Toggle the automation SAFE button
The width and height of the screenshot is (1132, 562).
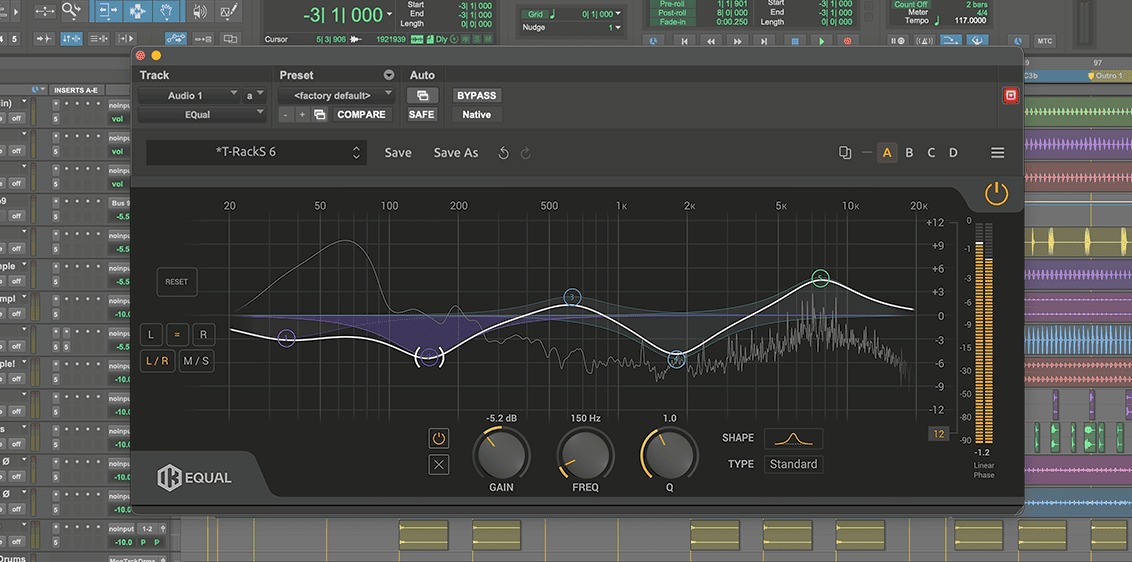422,114
